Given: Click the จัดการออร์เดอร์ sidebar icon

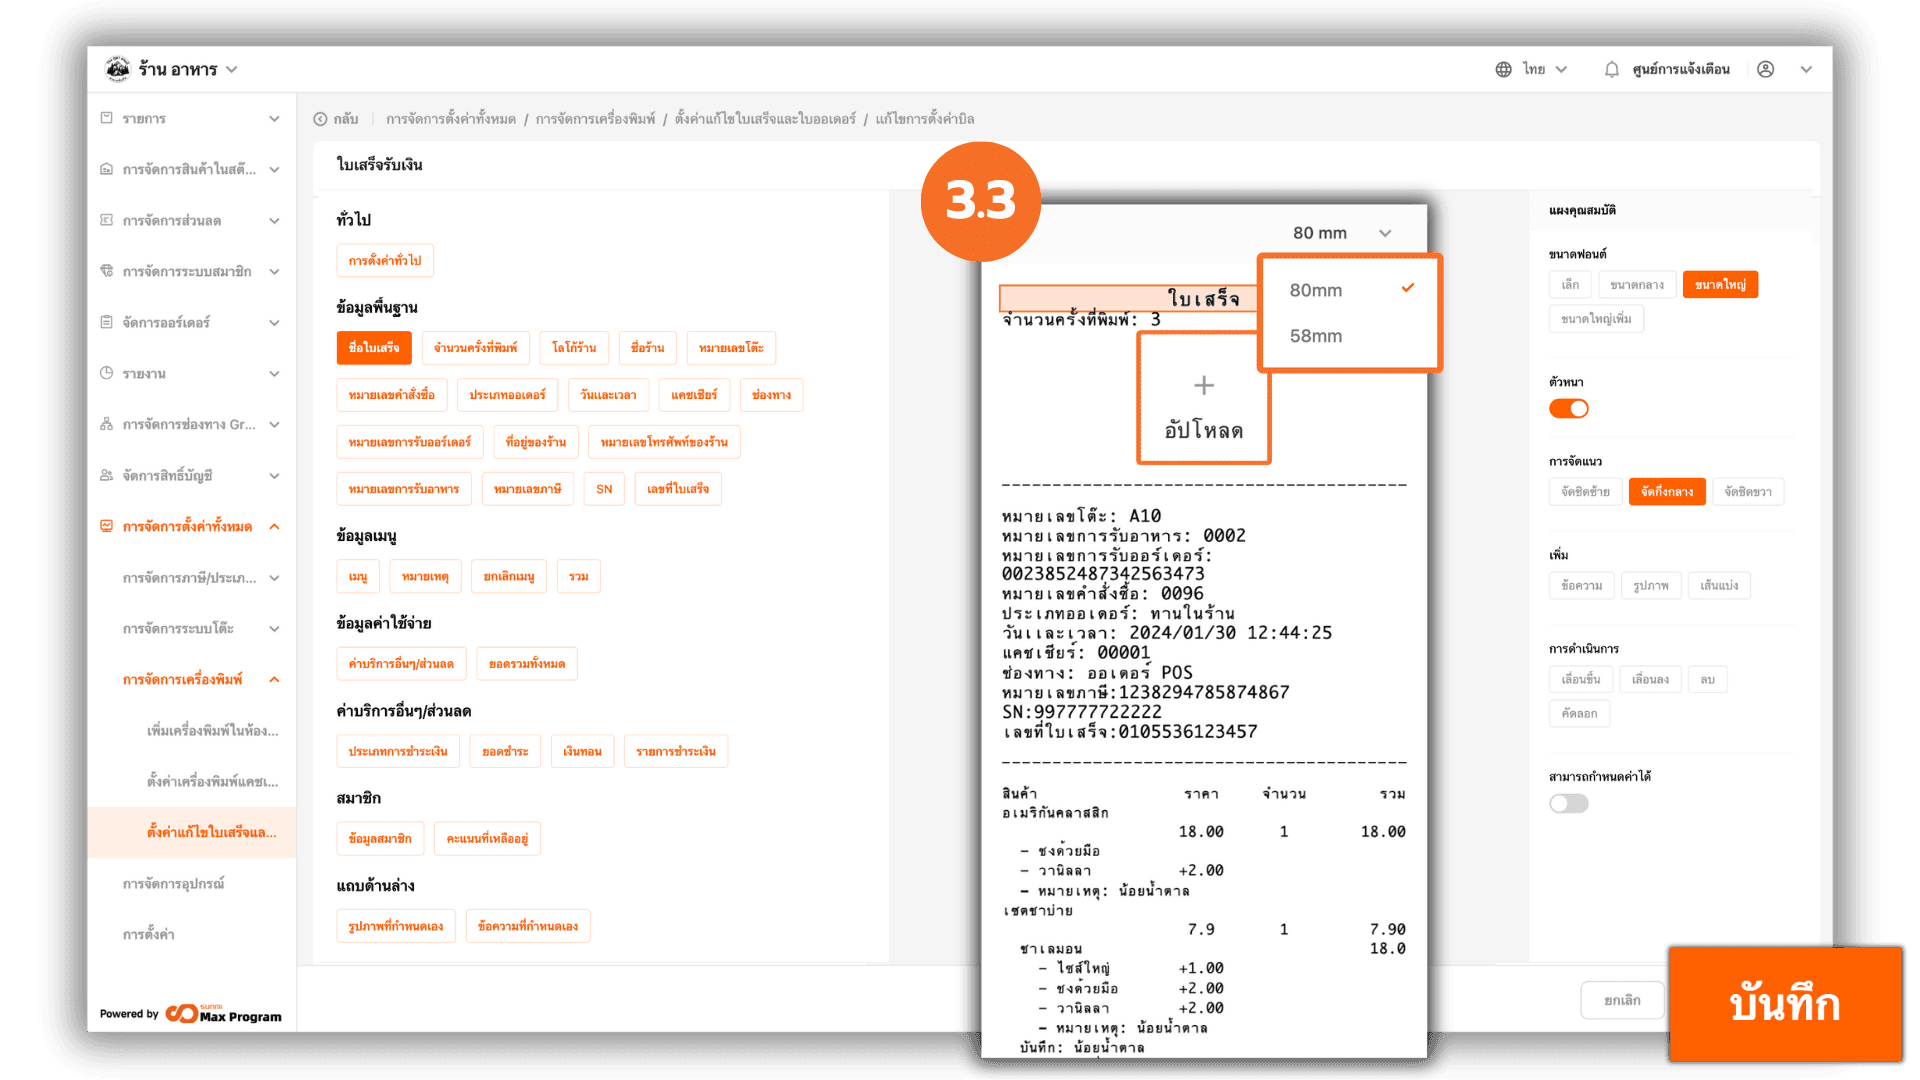Looking at the screenshot, I should point(107,322).
